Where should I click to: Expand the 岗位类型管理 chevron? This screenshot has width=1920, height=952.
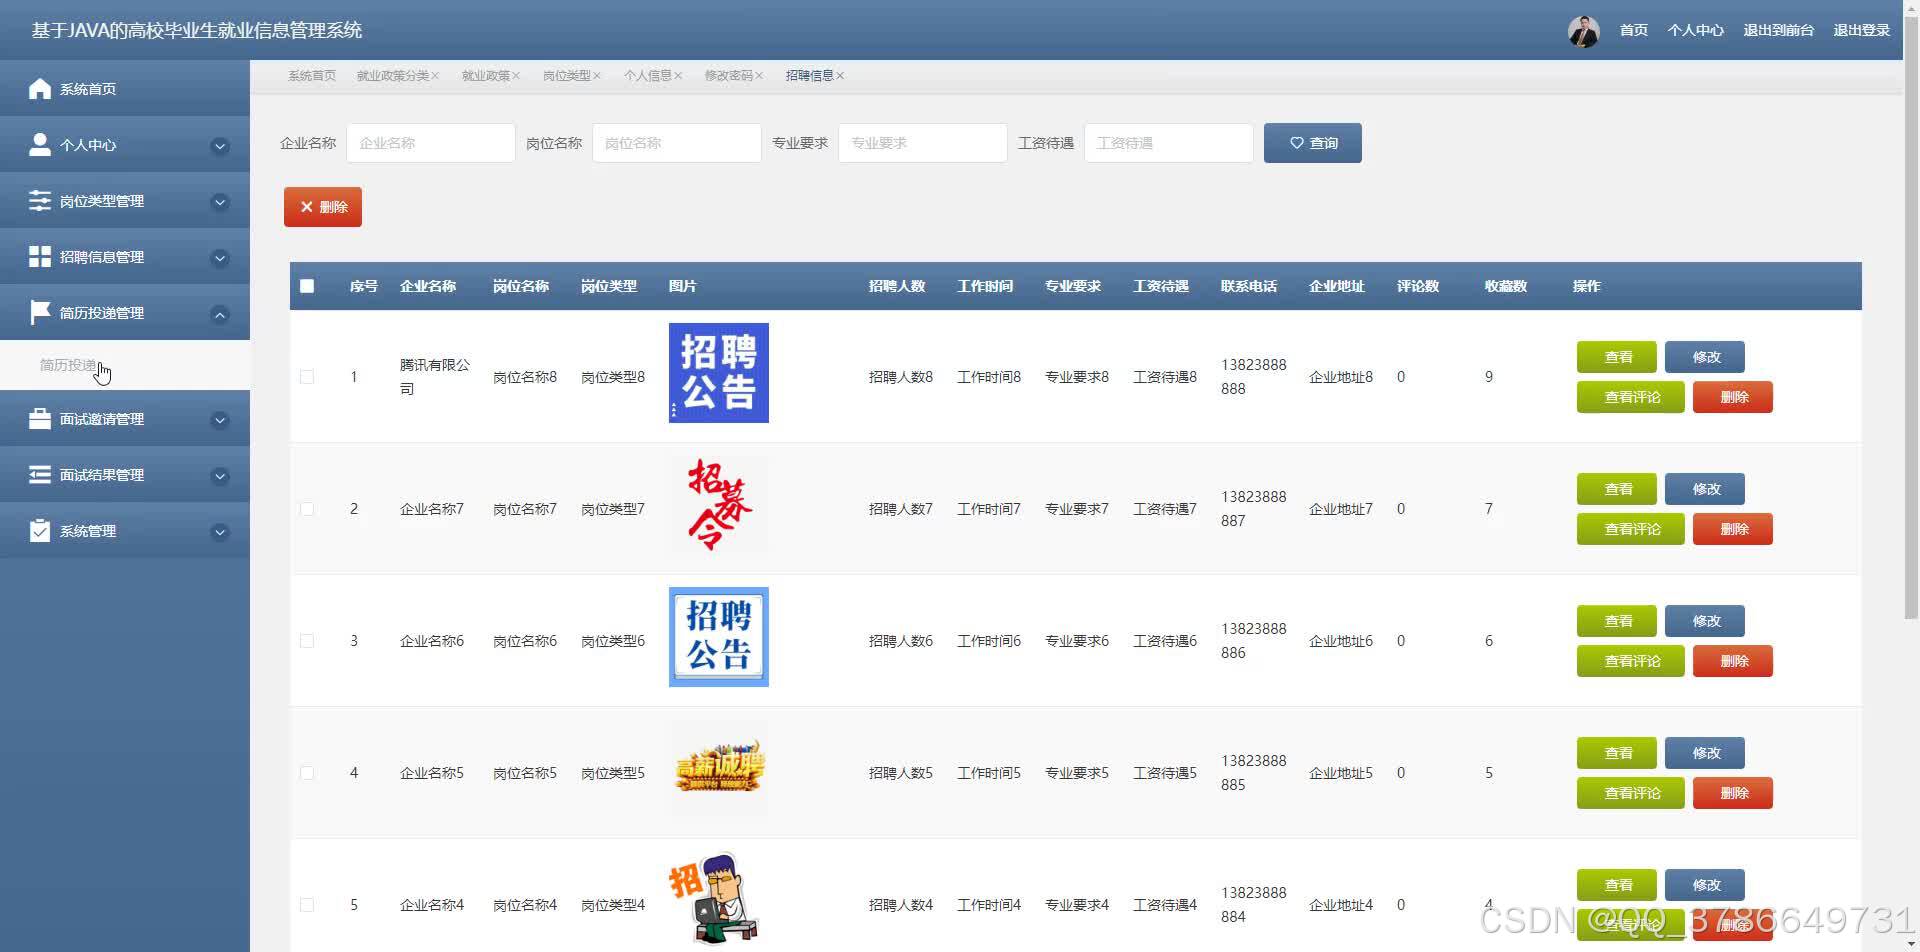coord(220,203)
